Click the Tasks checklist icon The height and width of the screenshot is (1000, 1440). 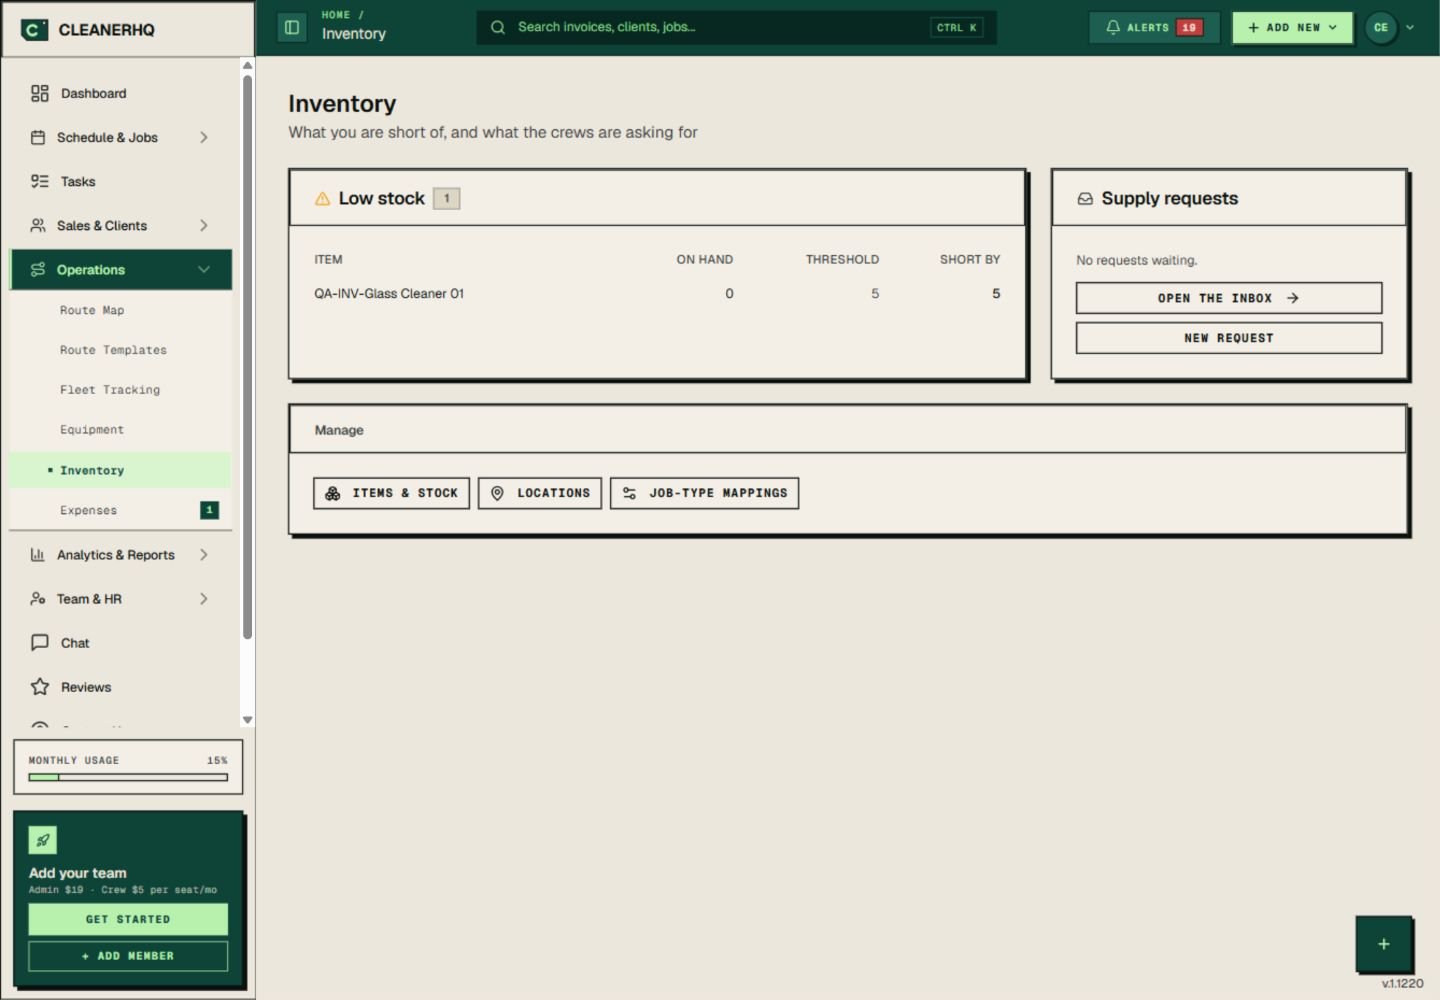tap(40, 182)
